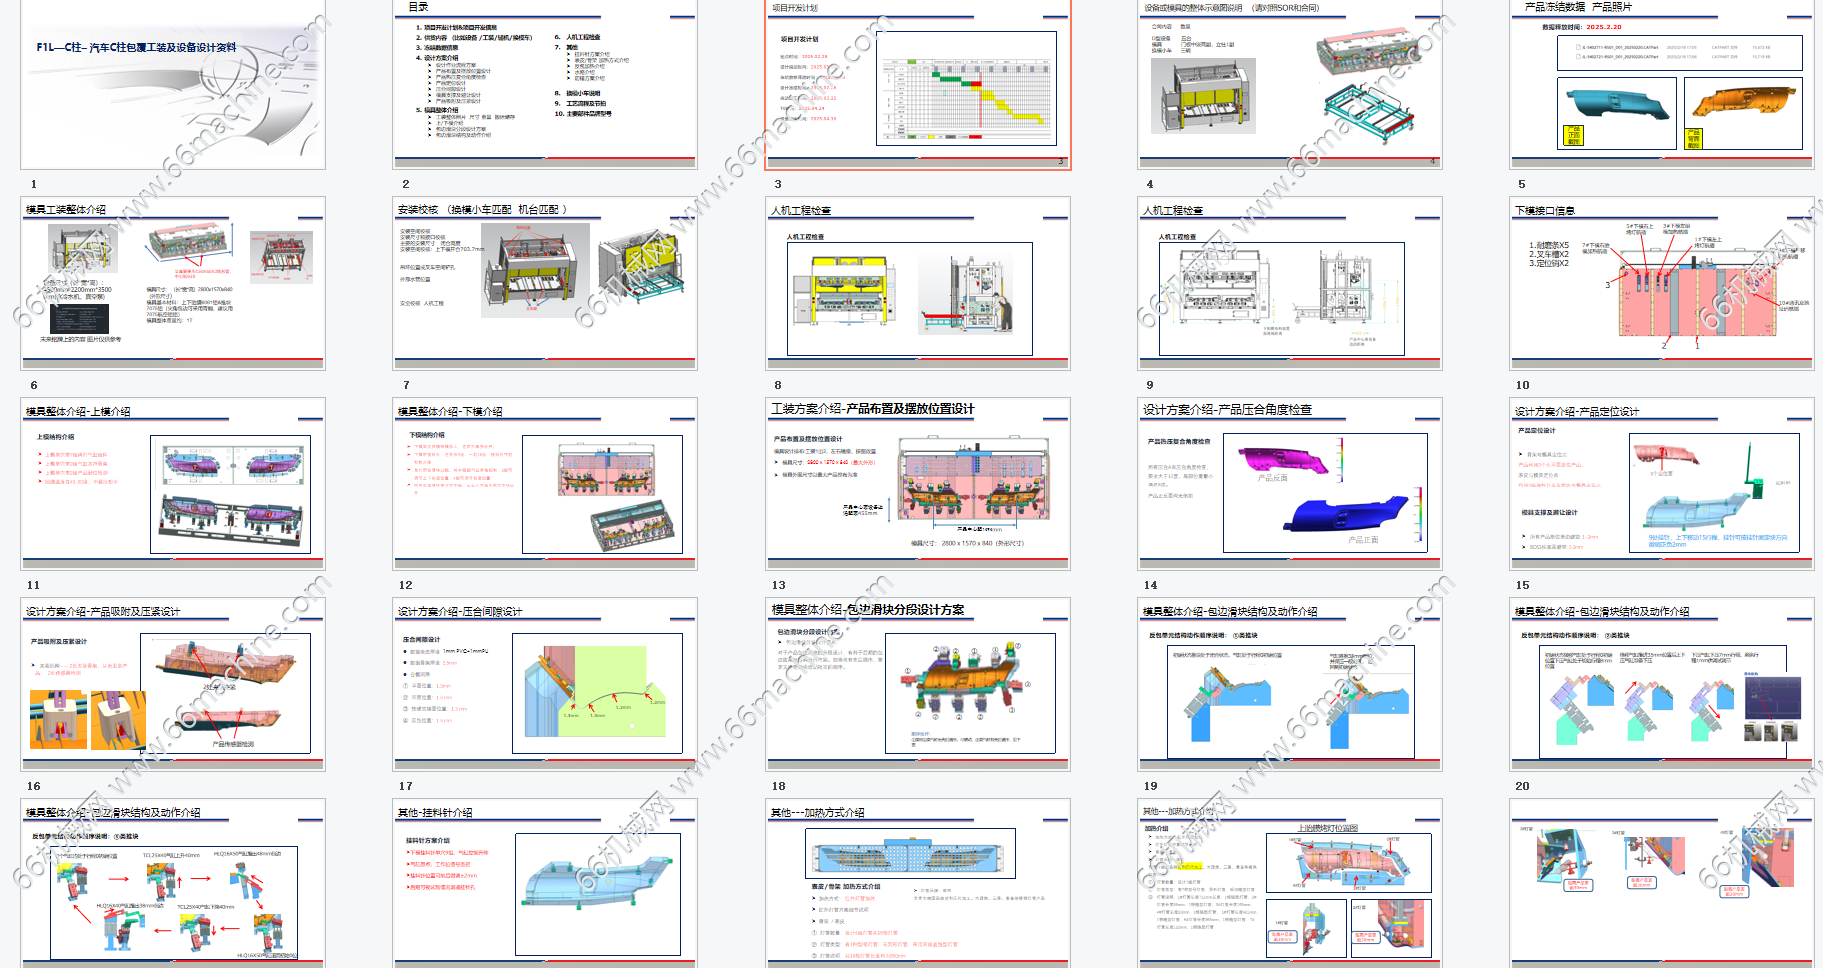Image resolution: width=1823 pixels, height=968 pixels.
Task: Select slide 16 产品吸附及压紧设计 thumbnail
Action: [x=173, y=685]
